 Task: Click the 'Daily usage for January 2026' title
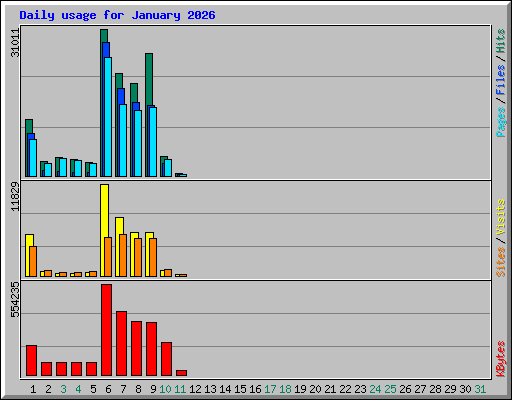coord(117,15)
